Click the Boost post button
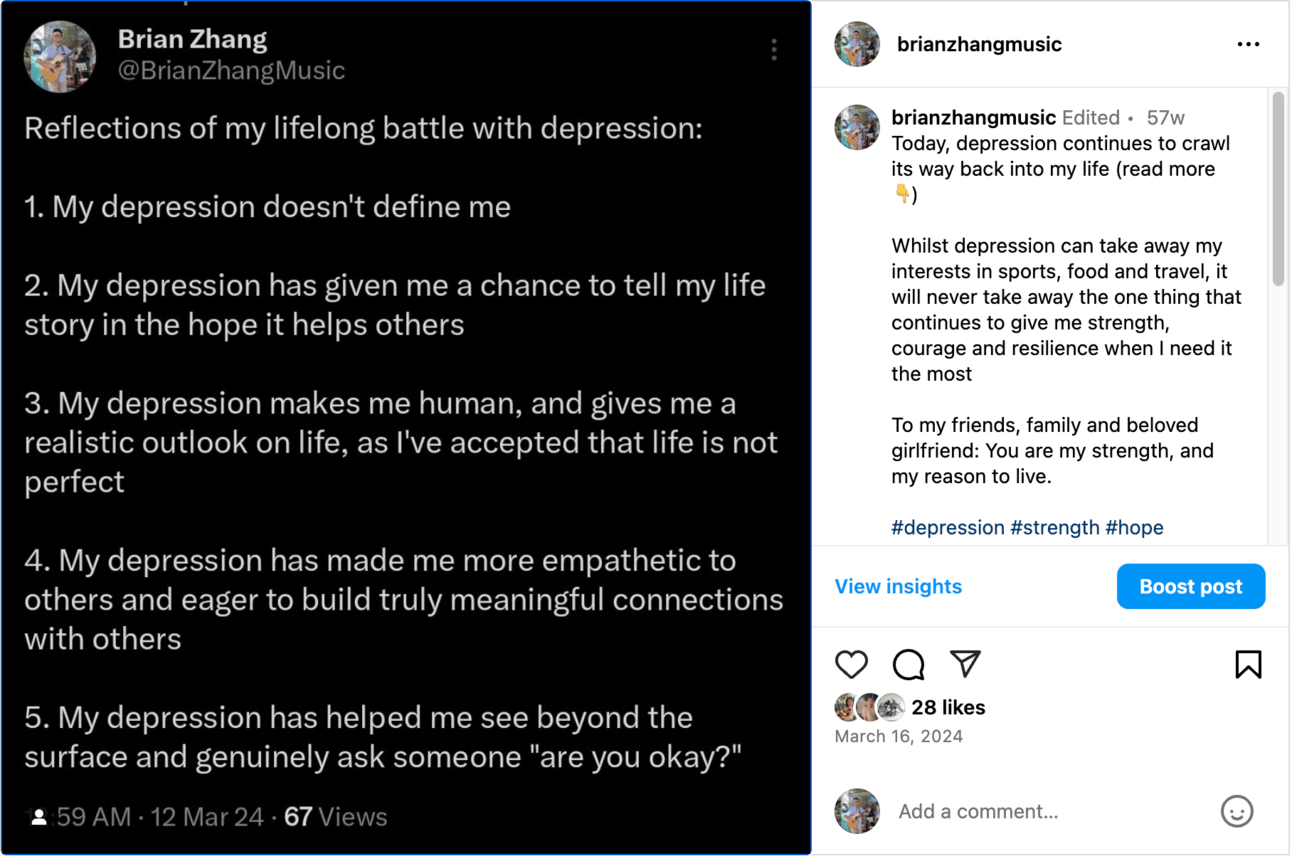Screen dimensions: 1292x861 click(1190, 587)
